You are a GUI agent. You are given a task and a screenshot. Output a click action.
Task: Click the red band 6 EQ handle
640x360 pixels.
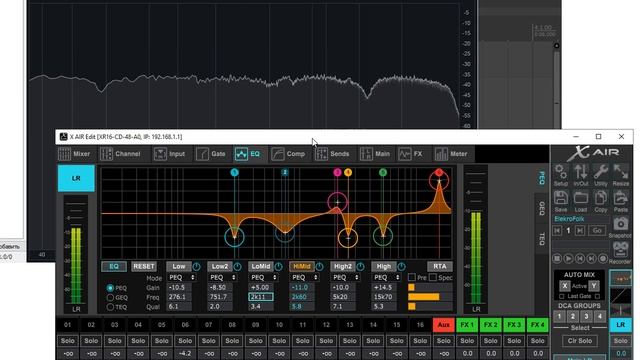(x=439, y=180)
